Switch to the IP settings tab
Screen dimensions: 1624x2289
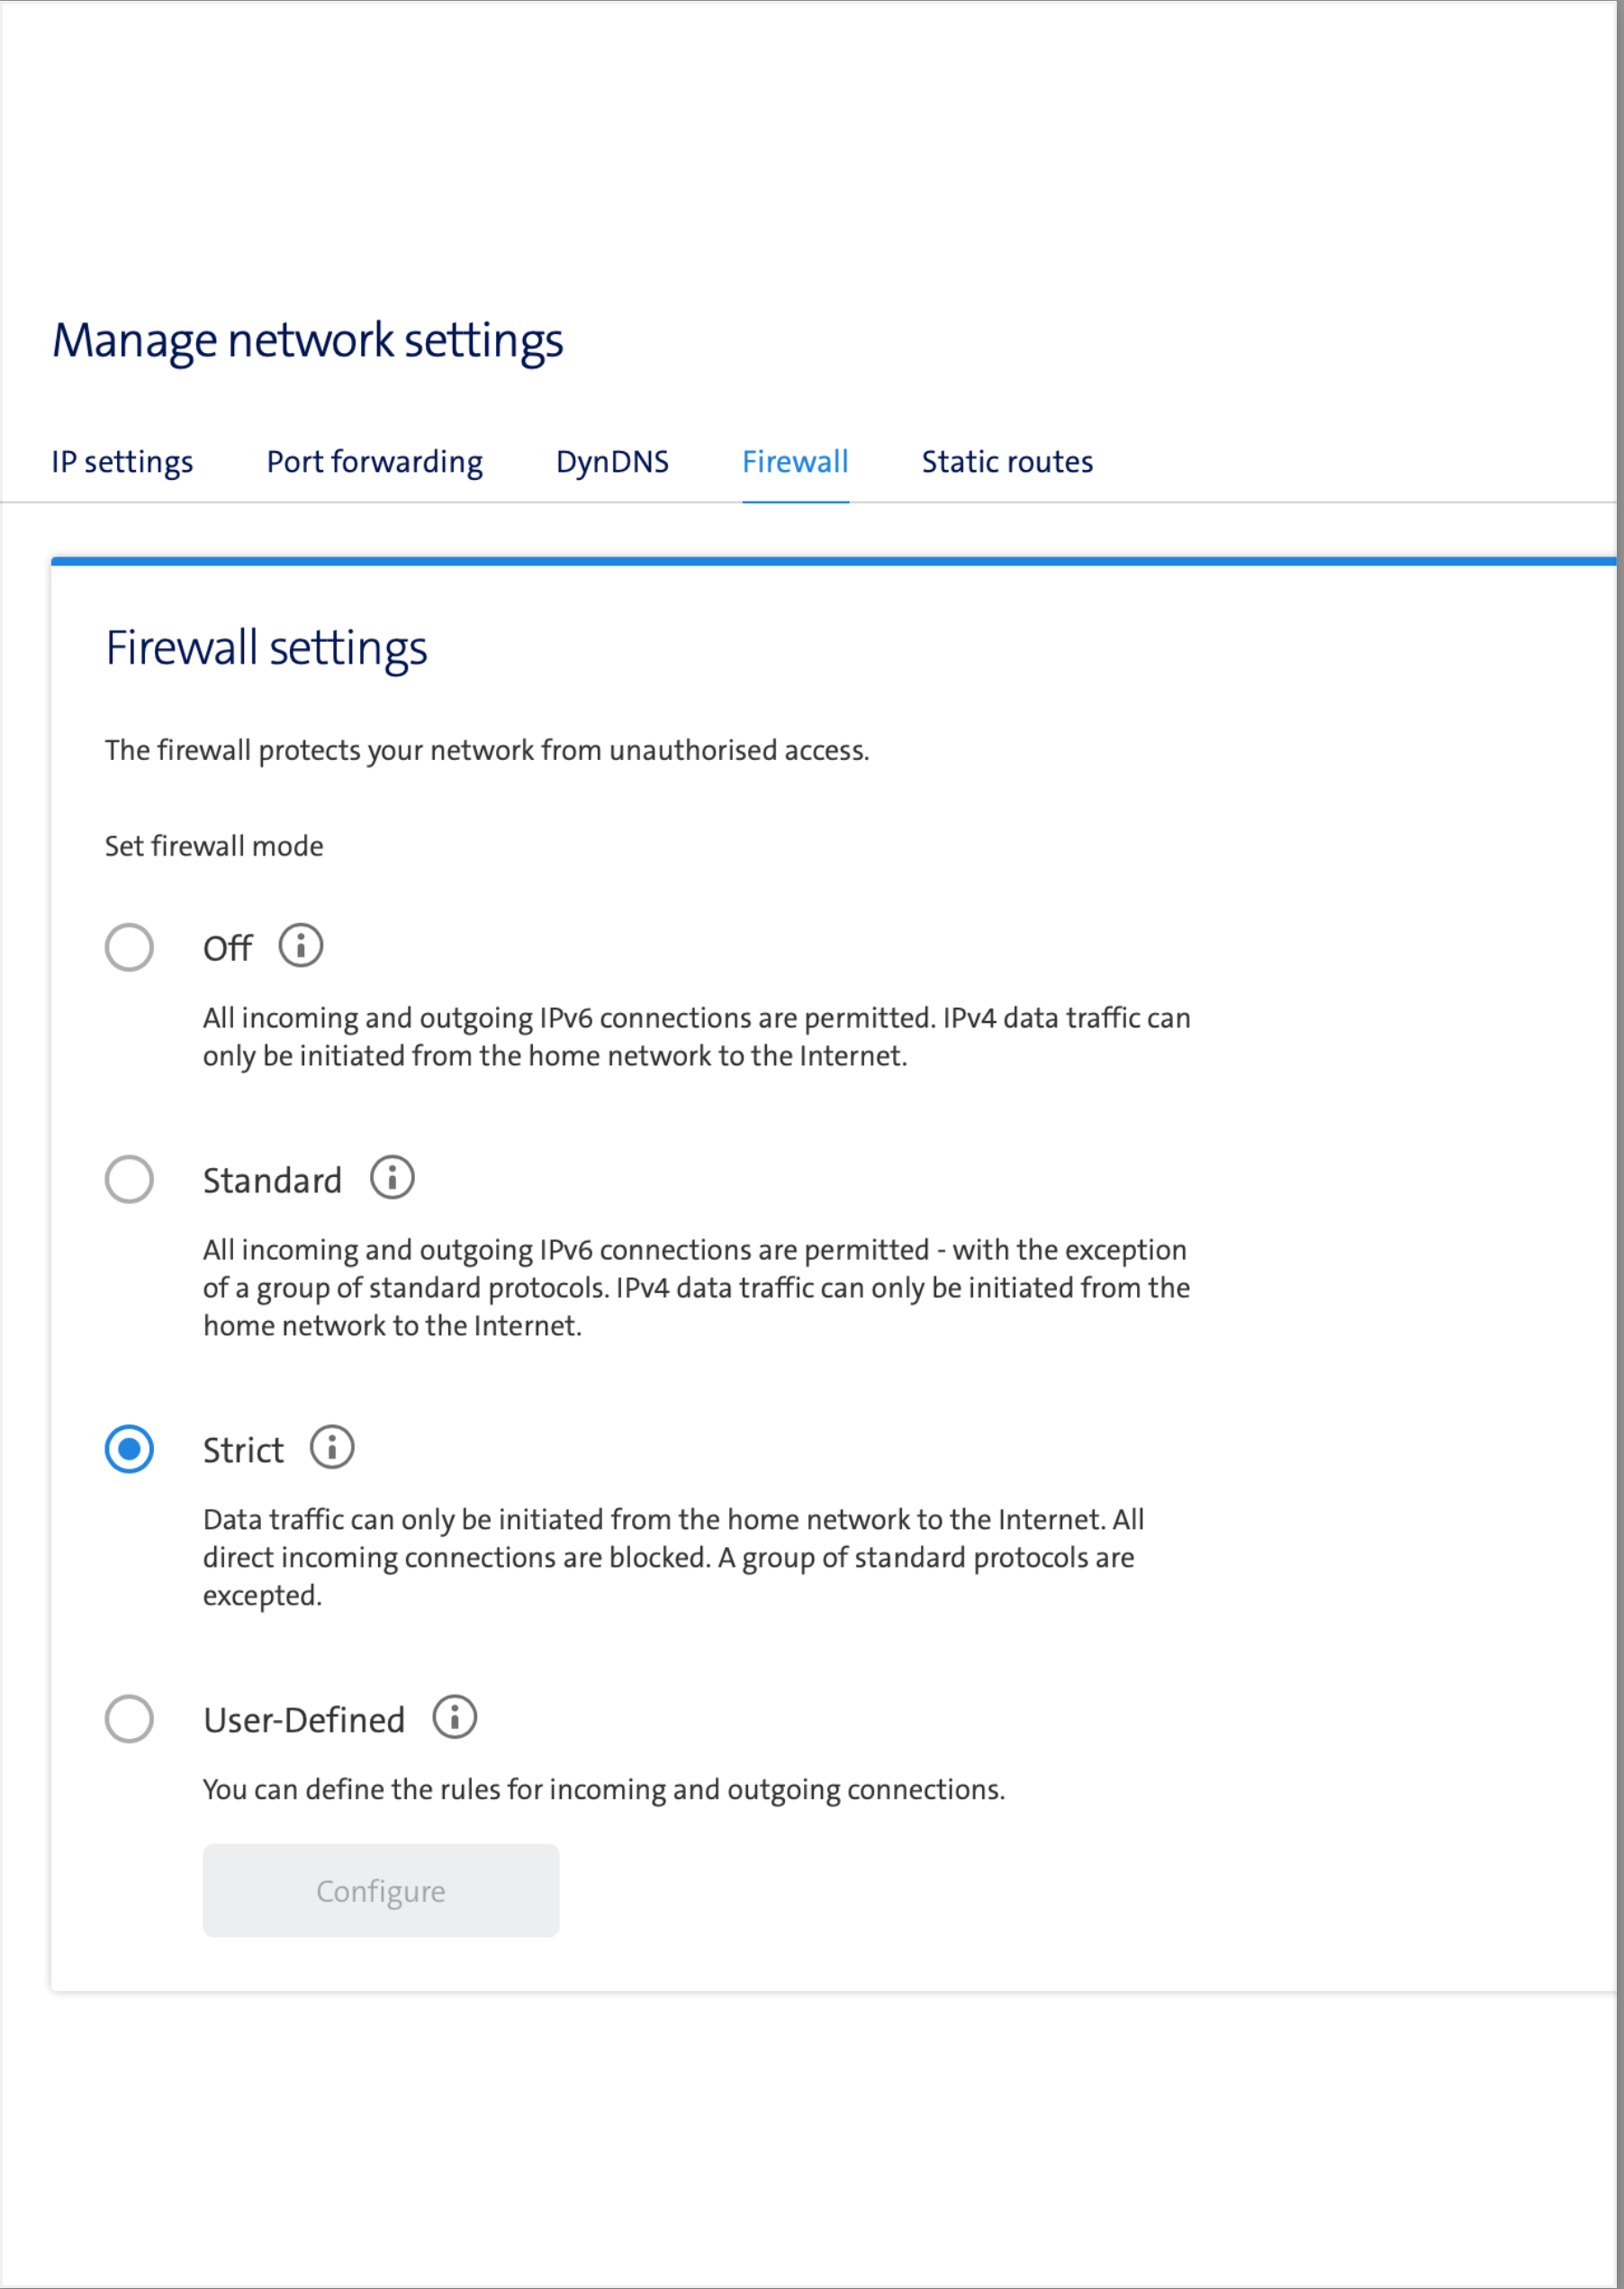pos(122,461)
